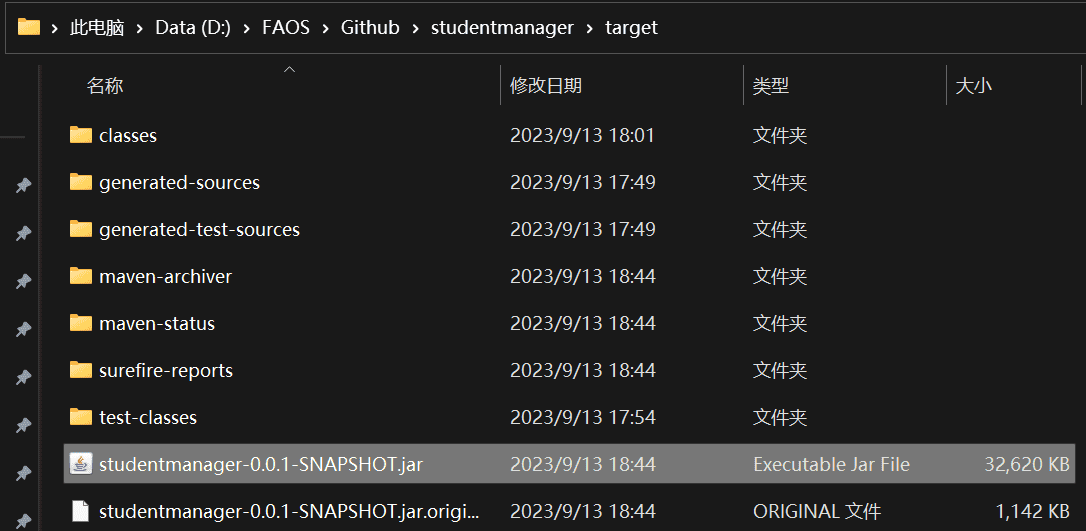This screenshot has height=531, width=1086.
Task: Go to Data (D:) in the breadcrumb
Action: tap(193, 28)
